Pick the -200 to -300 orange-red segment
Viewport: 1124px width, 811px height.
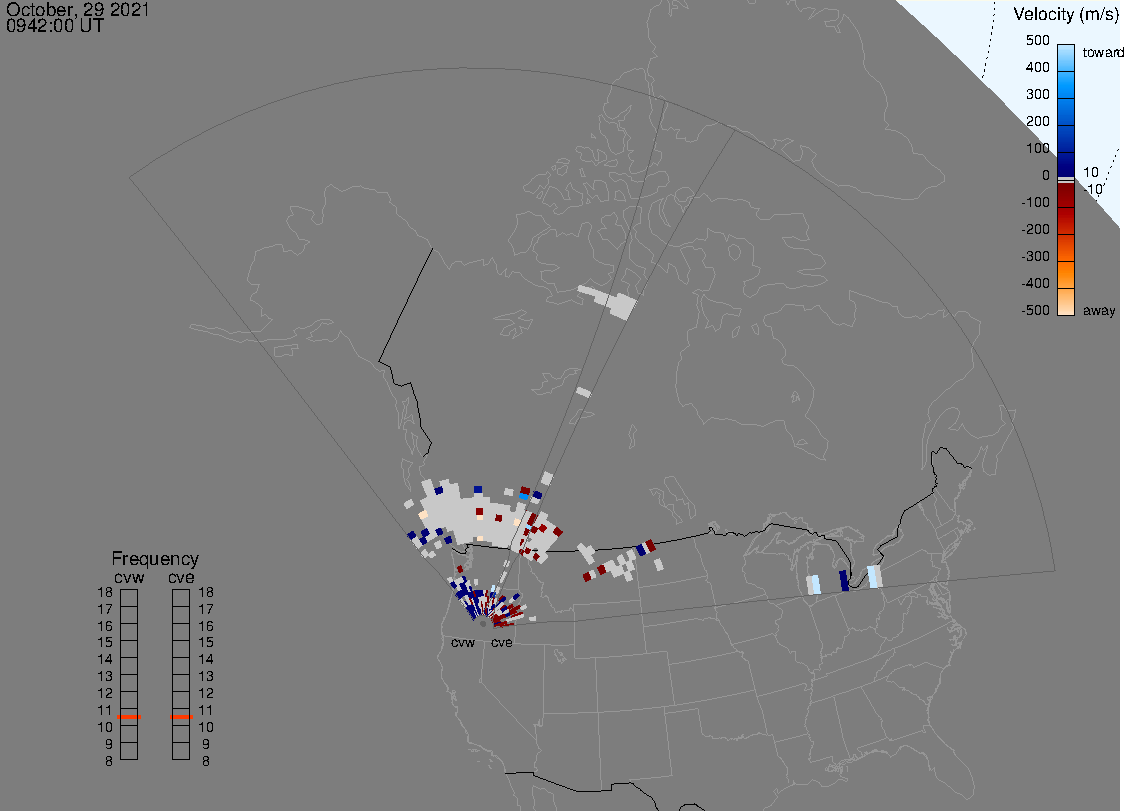[x=1066, y=248]
